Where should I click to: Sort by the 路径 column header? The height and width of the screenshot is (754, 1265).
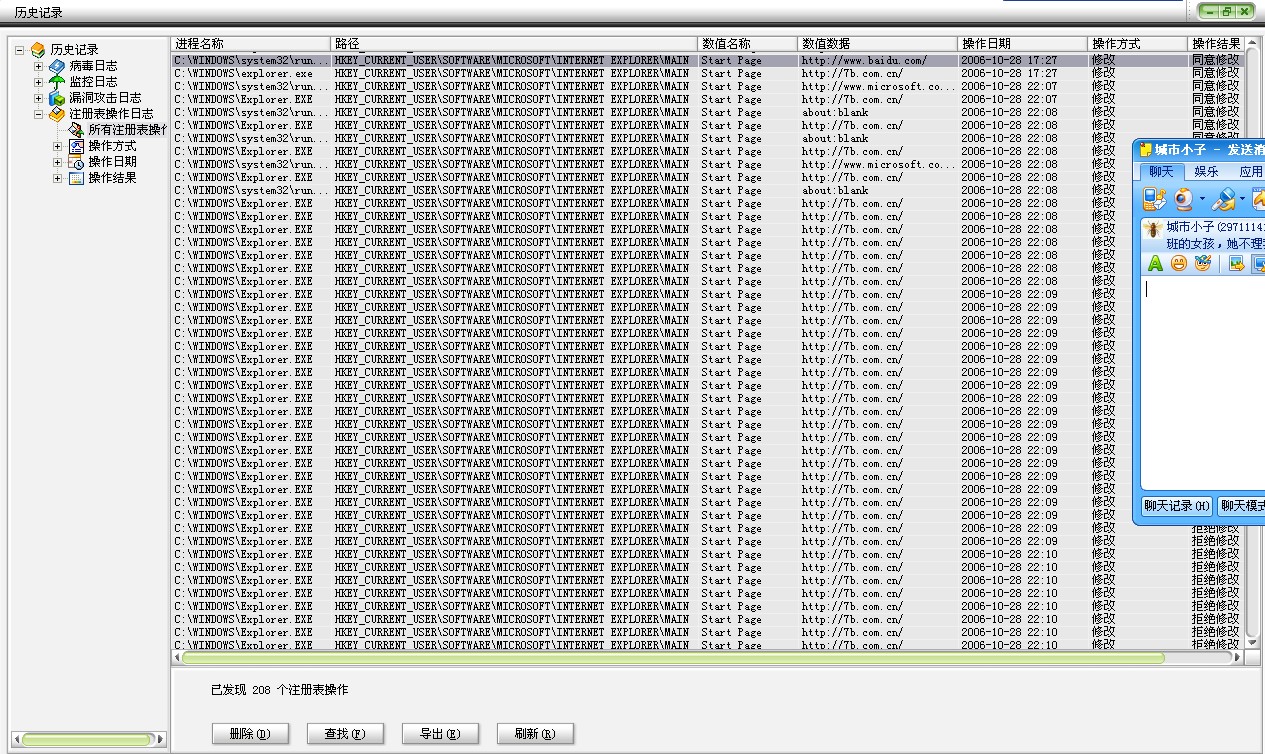(514, 44)
